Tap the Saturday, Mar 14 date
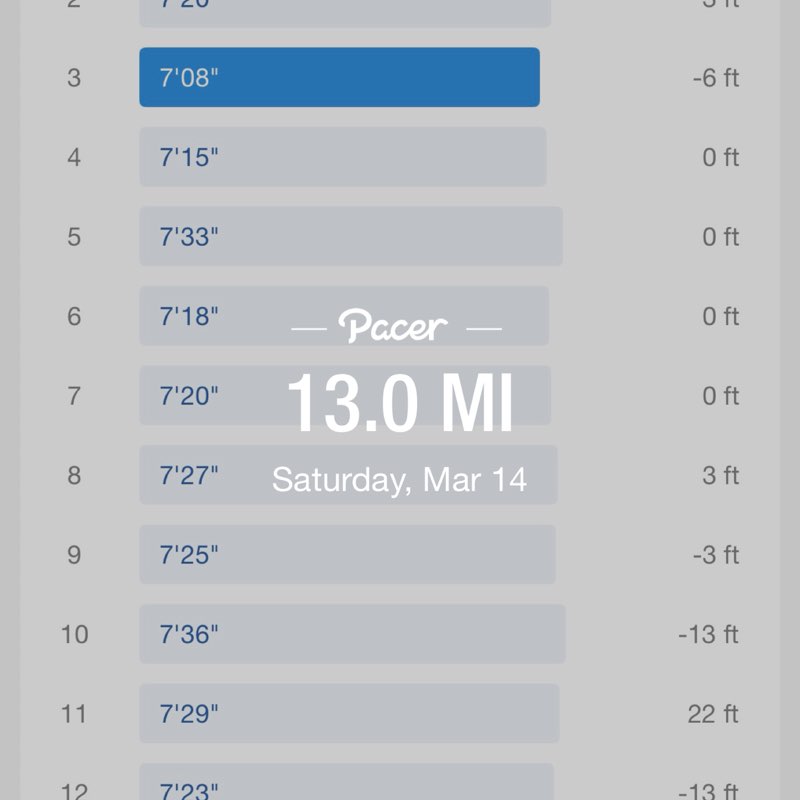The width and height of the screenshot is (800, 800). coord(399,479)
